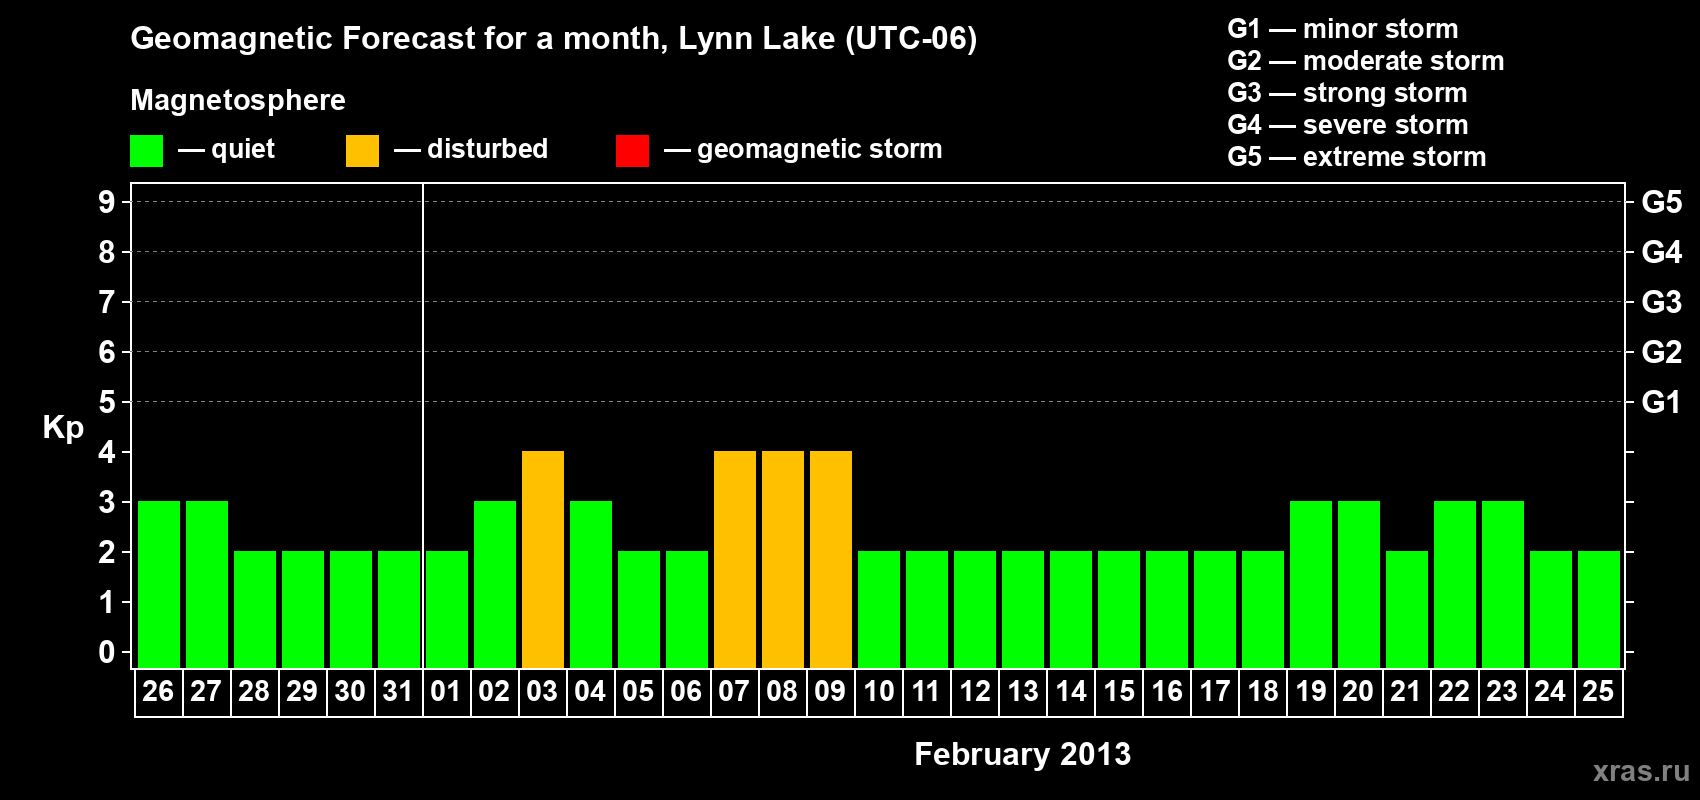Select the orange bar above date 03
Screen dimensions: 1700x800
542,559
